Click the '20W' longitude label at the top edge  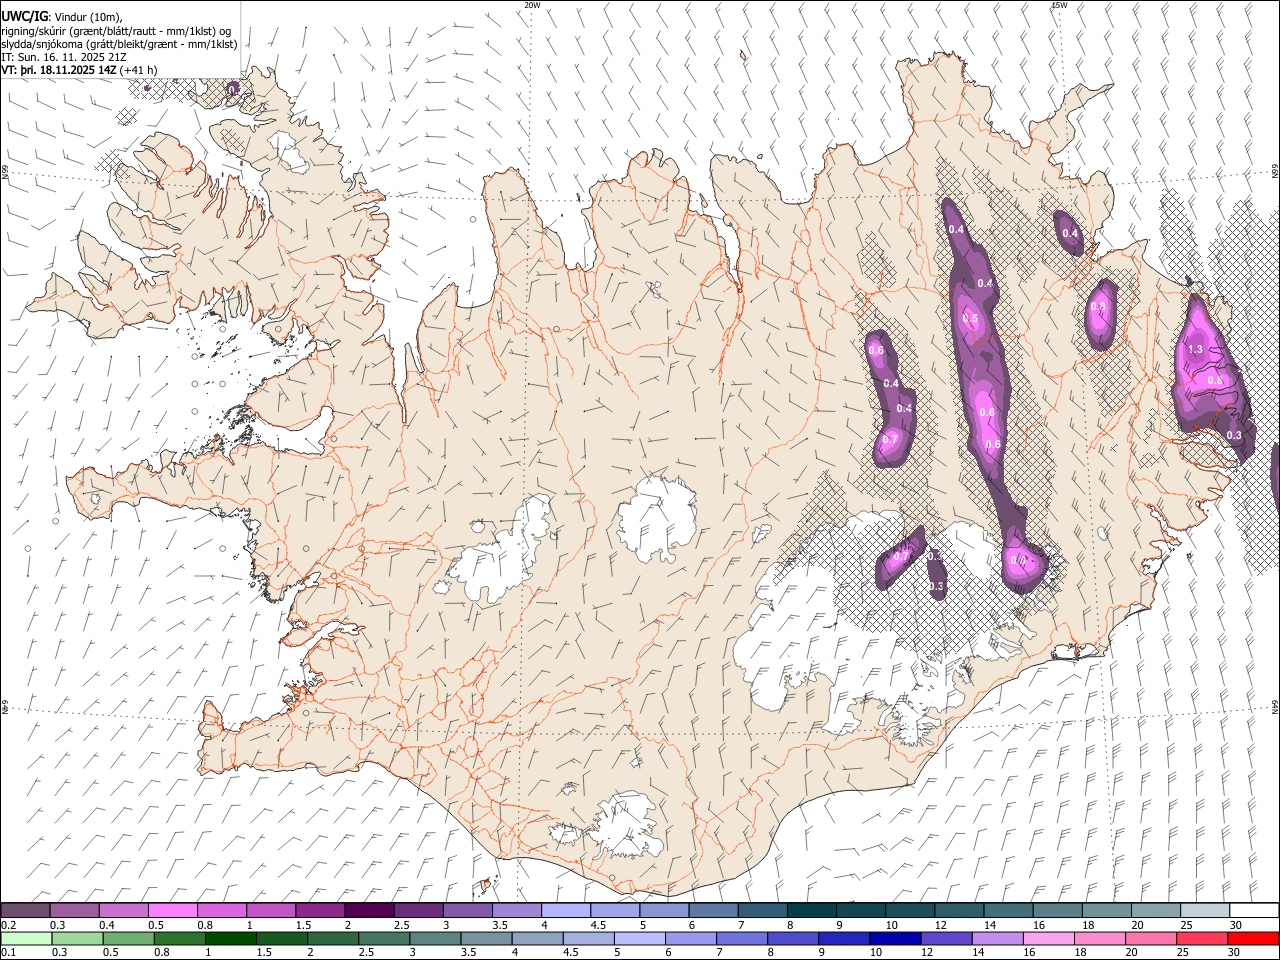(x=531, y=5)
